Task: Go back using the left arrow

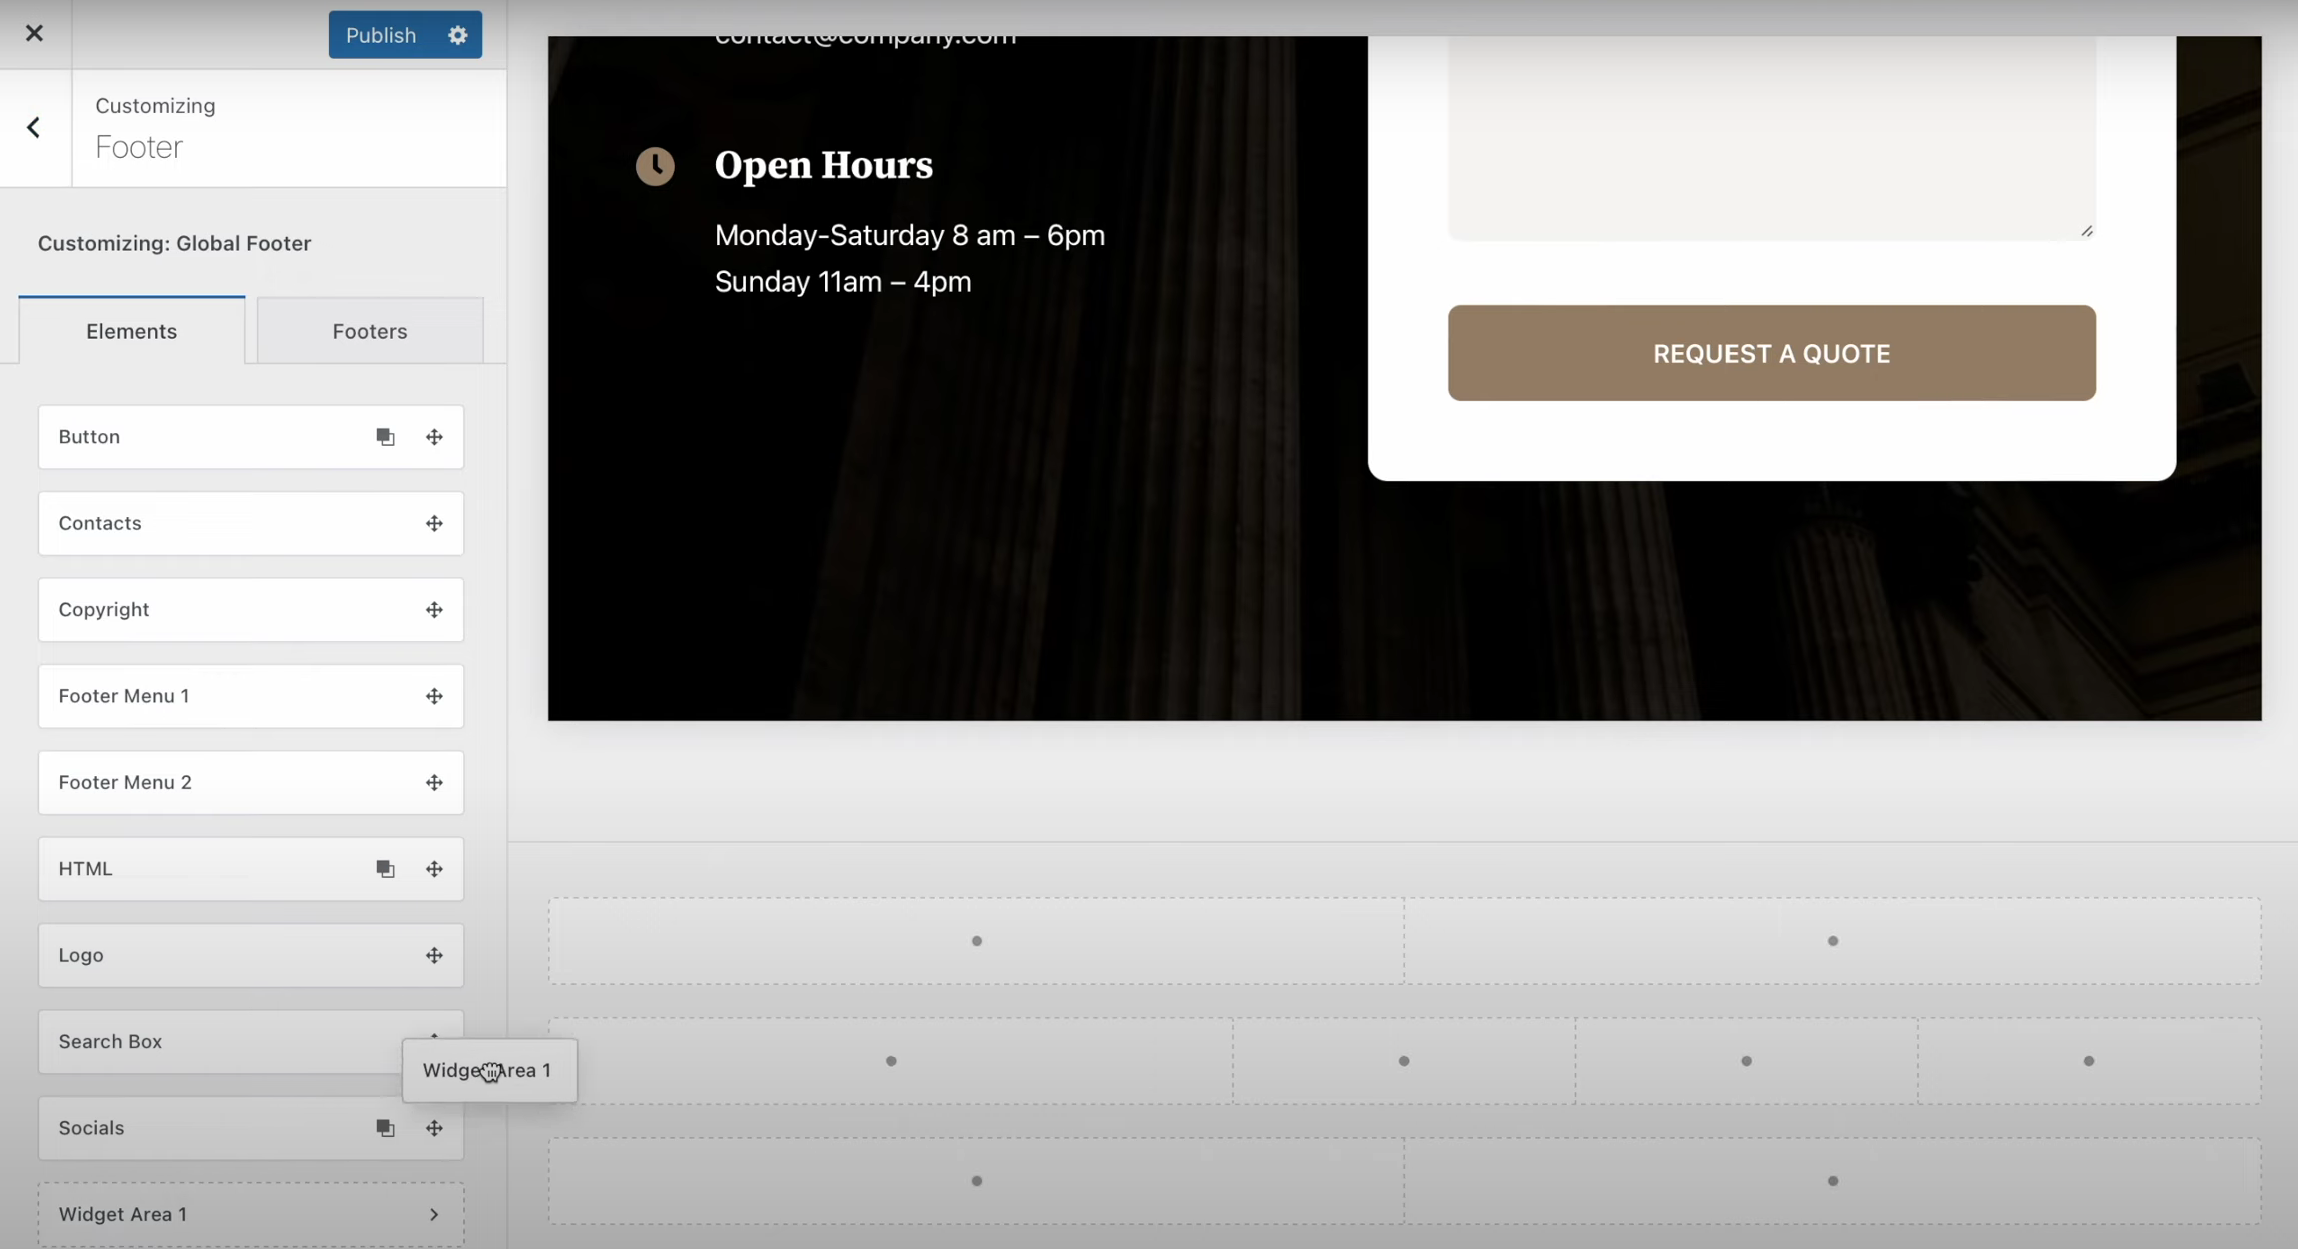Action: tap(34, 126)
